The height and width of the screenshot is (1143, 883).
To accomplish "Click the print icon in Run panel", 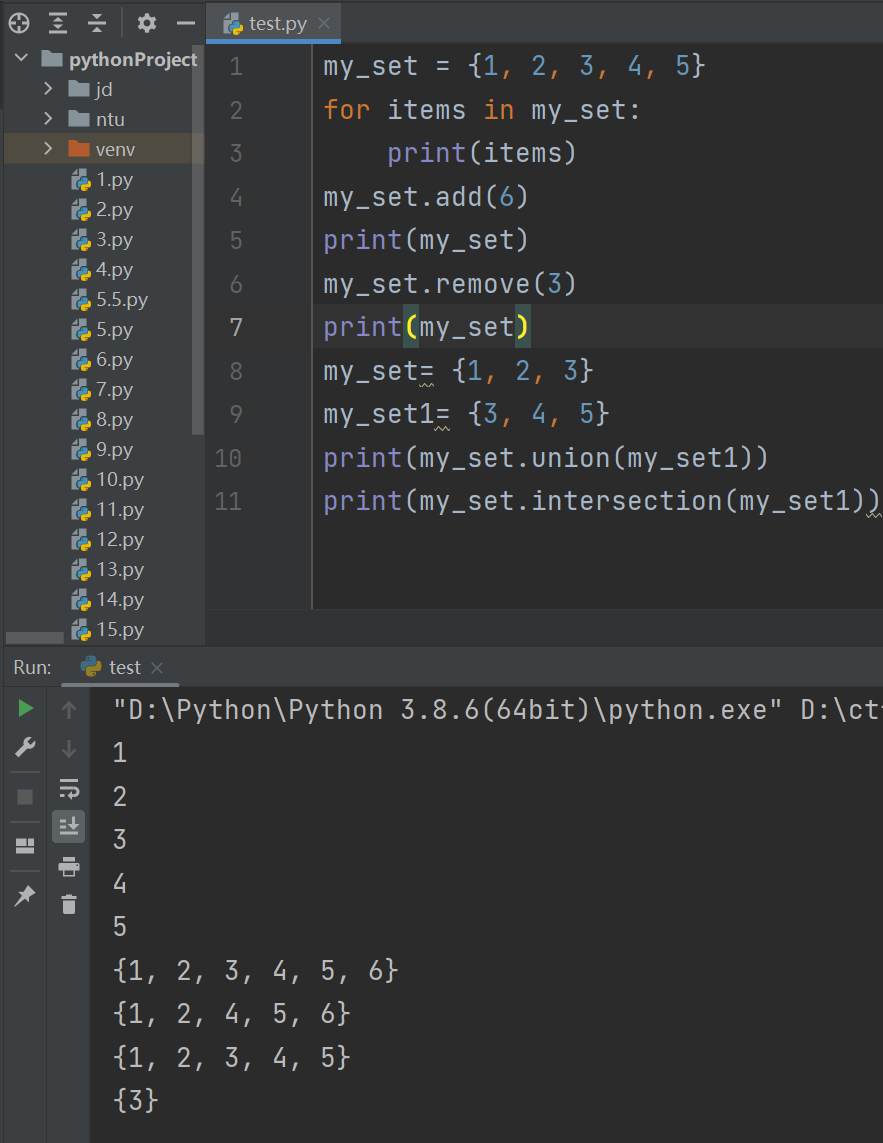I will click(68, 866).
